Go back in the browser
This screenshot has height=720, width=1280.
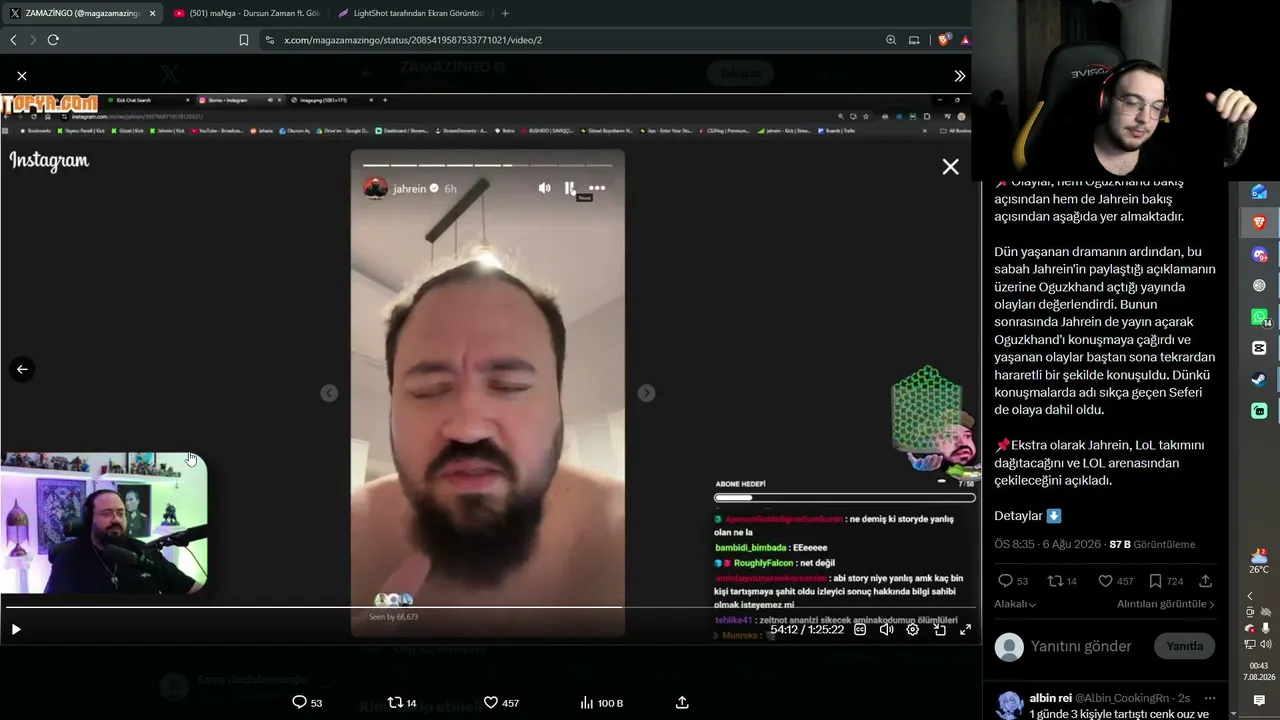pyautogui.click(x=13, y=40)
